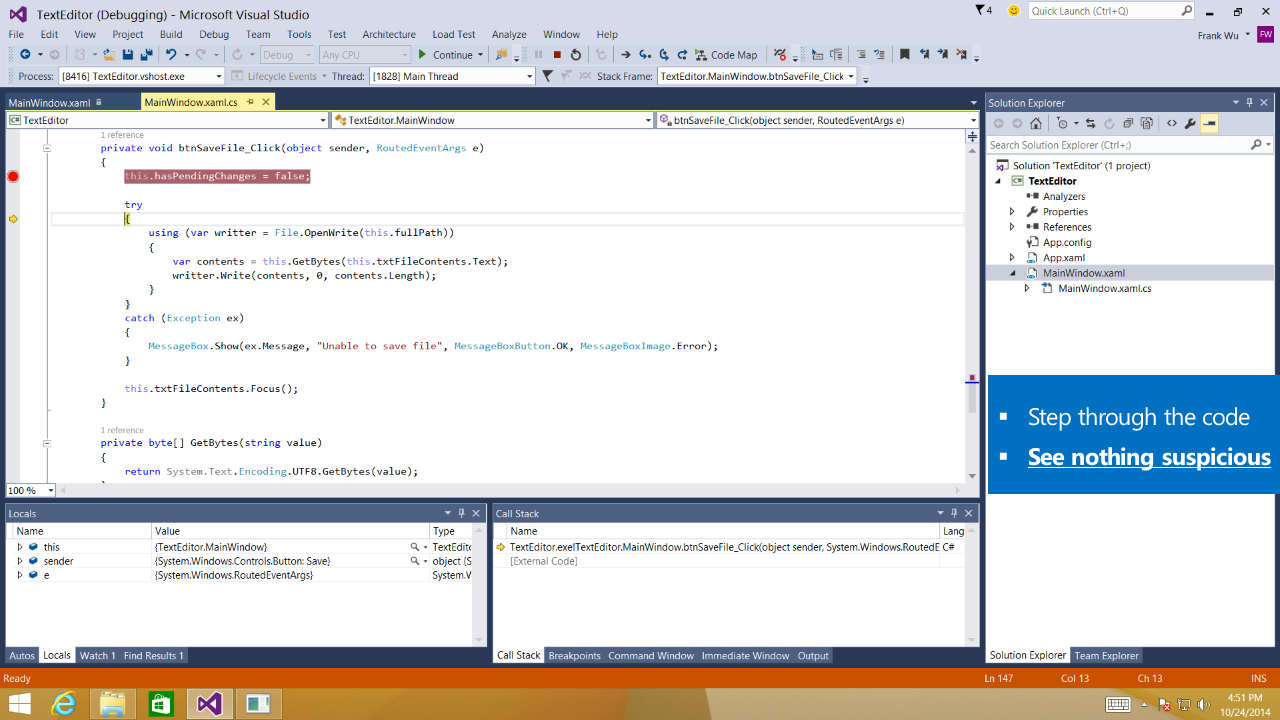Open the Analyze menu
The height and width of the screenshot is (720, 1280).
509,34
